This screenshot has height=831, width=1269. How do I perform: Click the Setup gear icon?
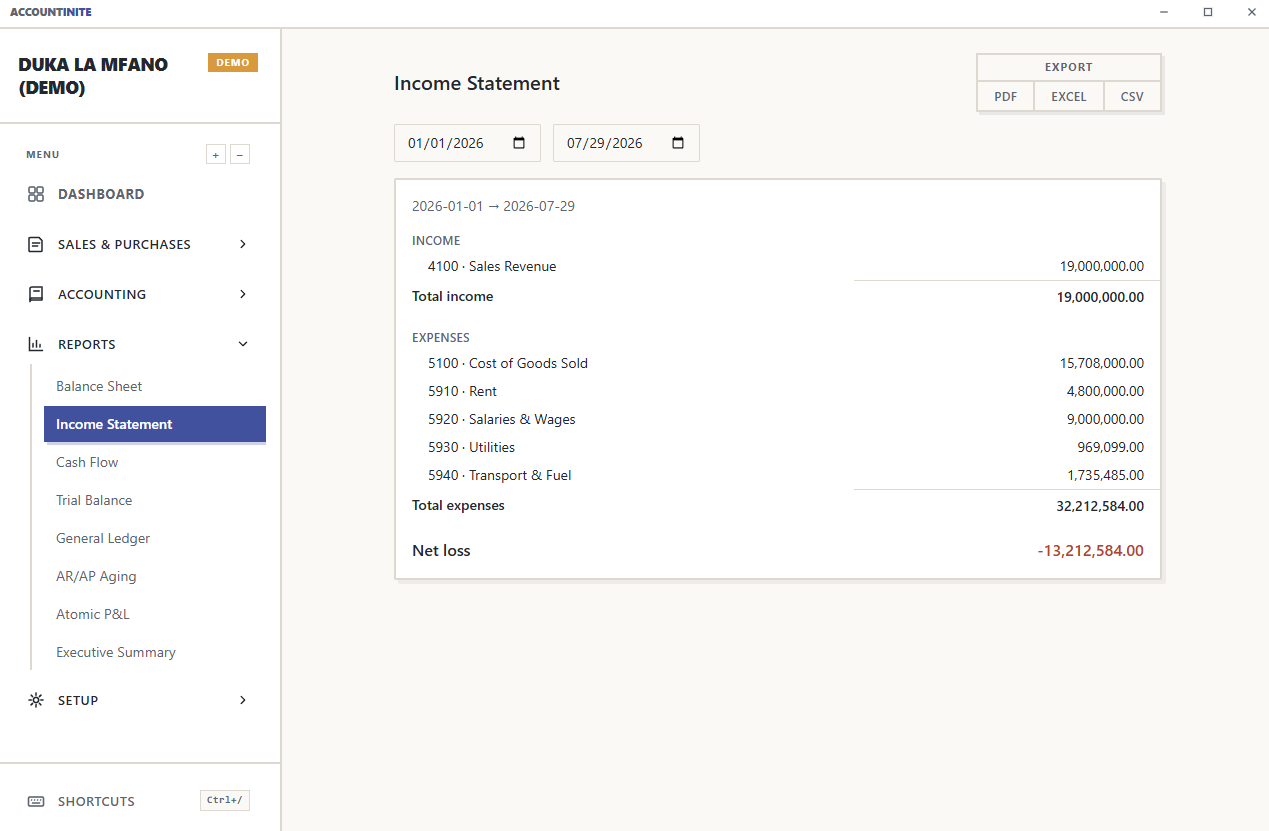coord(36,700)
